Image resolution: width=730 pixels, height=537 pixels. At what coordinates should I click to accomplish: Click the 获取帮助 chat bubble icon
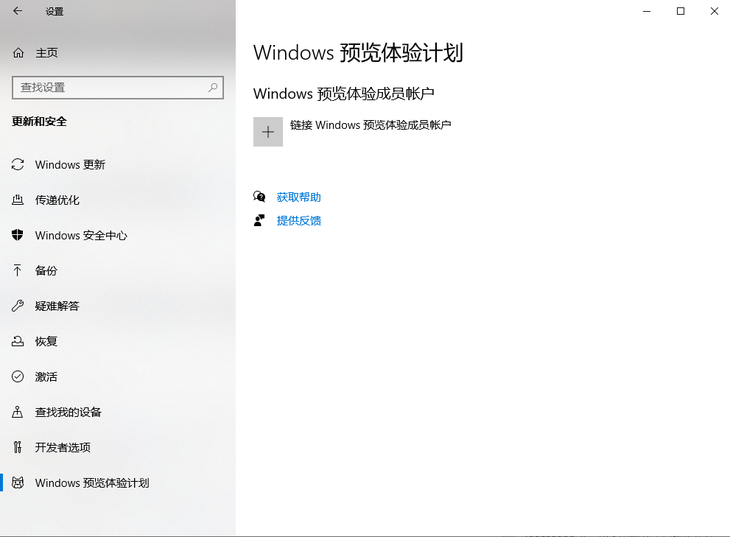click(259, 197)
